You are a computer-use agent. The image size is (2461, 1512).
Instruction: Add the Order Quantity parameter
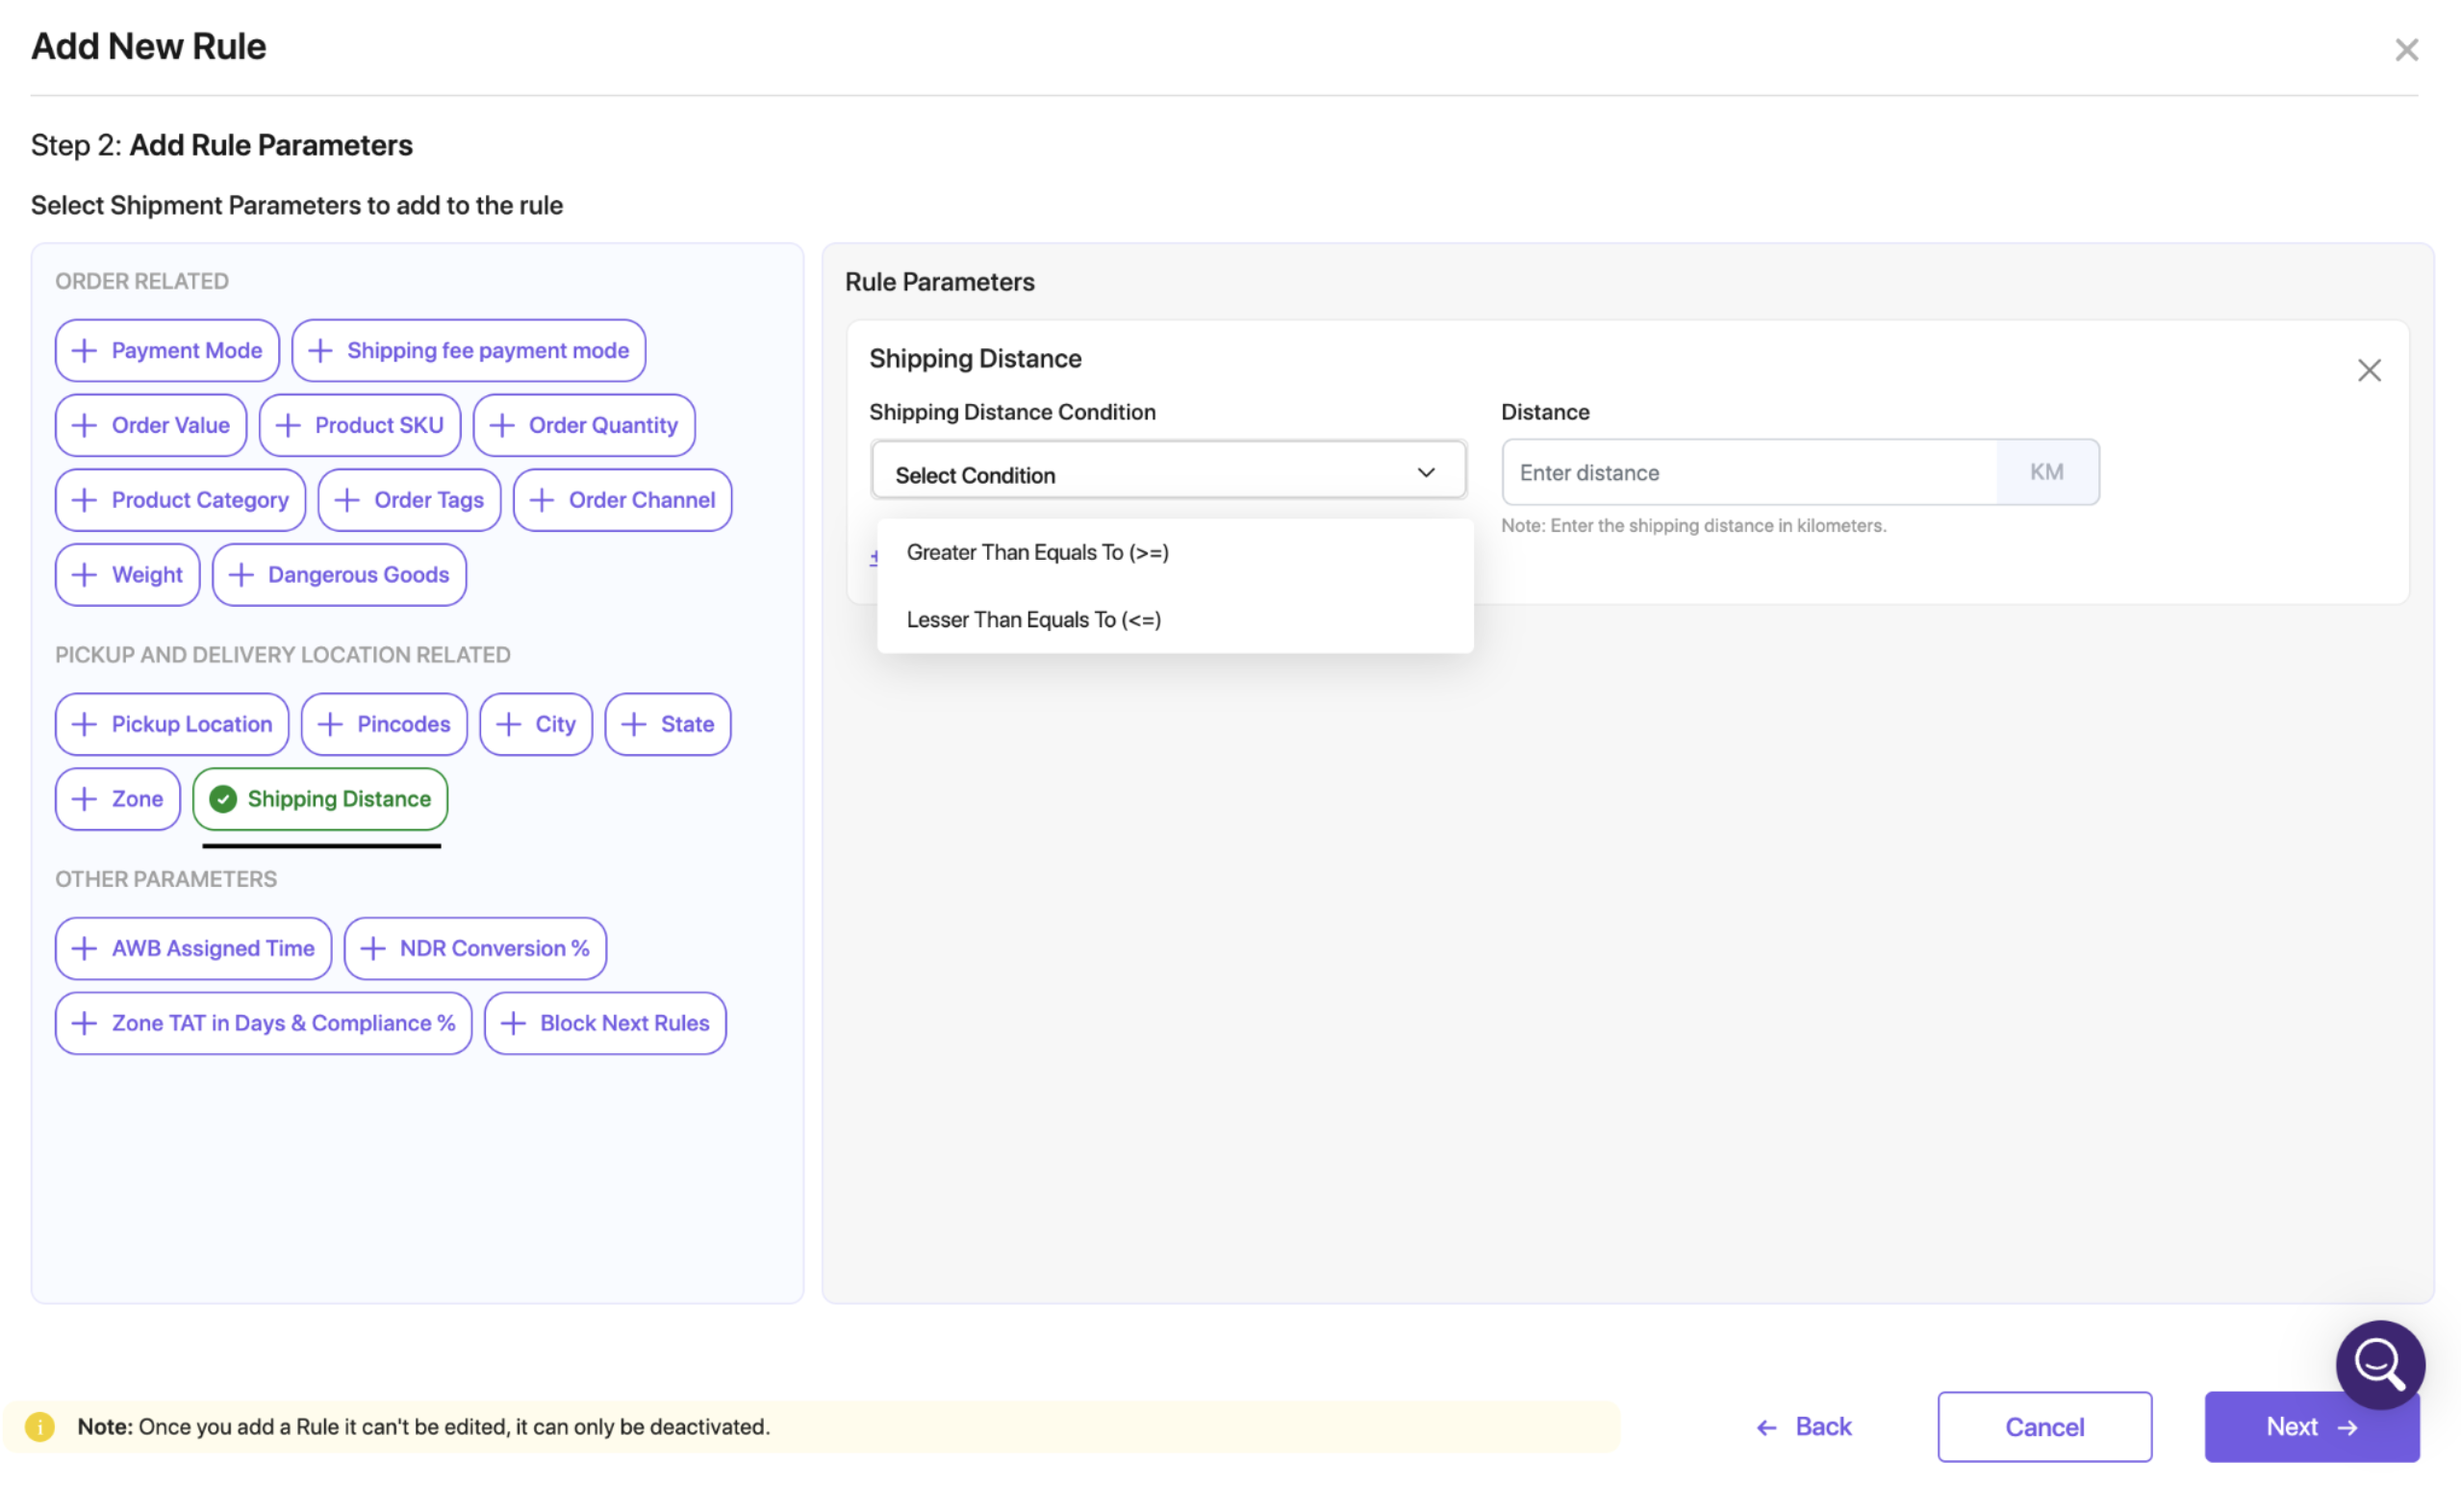point(583,426)
